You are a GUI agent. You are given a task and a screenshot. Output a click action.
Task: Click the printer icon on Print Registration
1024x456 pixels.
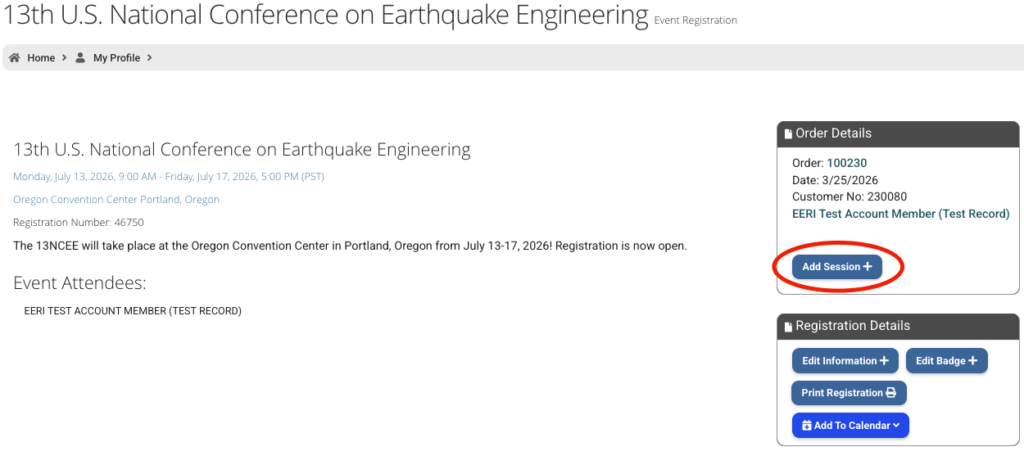click(x=891, y=393)
